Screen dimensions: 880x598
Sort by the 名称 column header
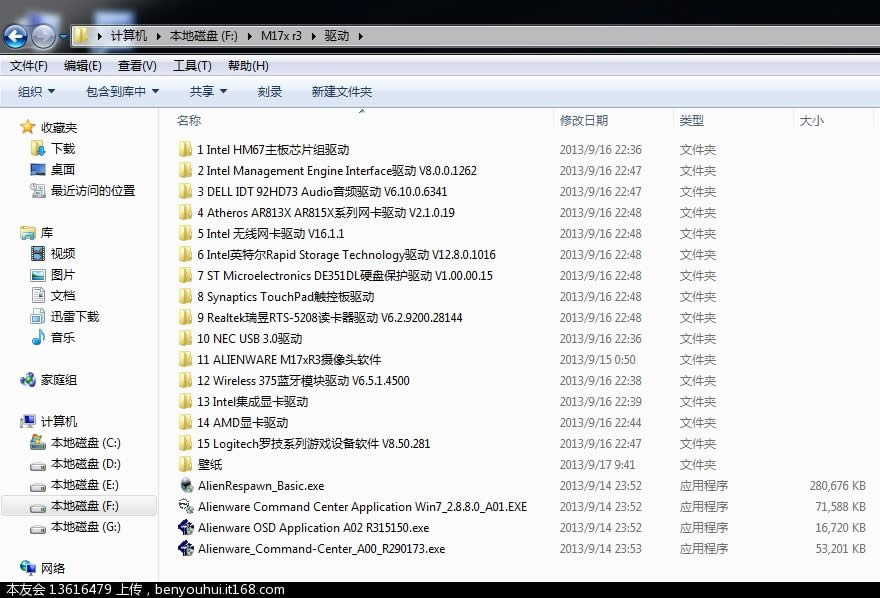click(x=189, y=121)
